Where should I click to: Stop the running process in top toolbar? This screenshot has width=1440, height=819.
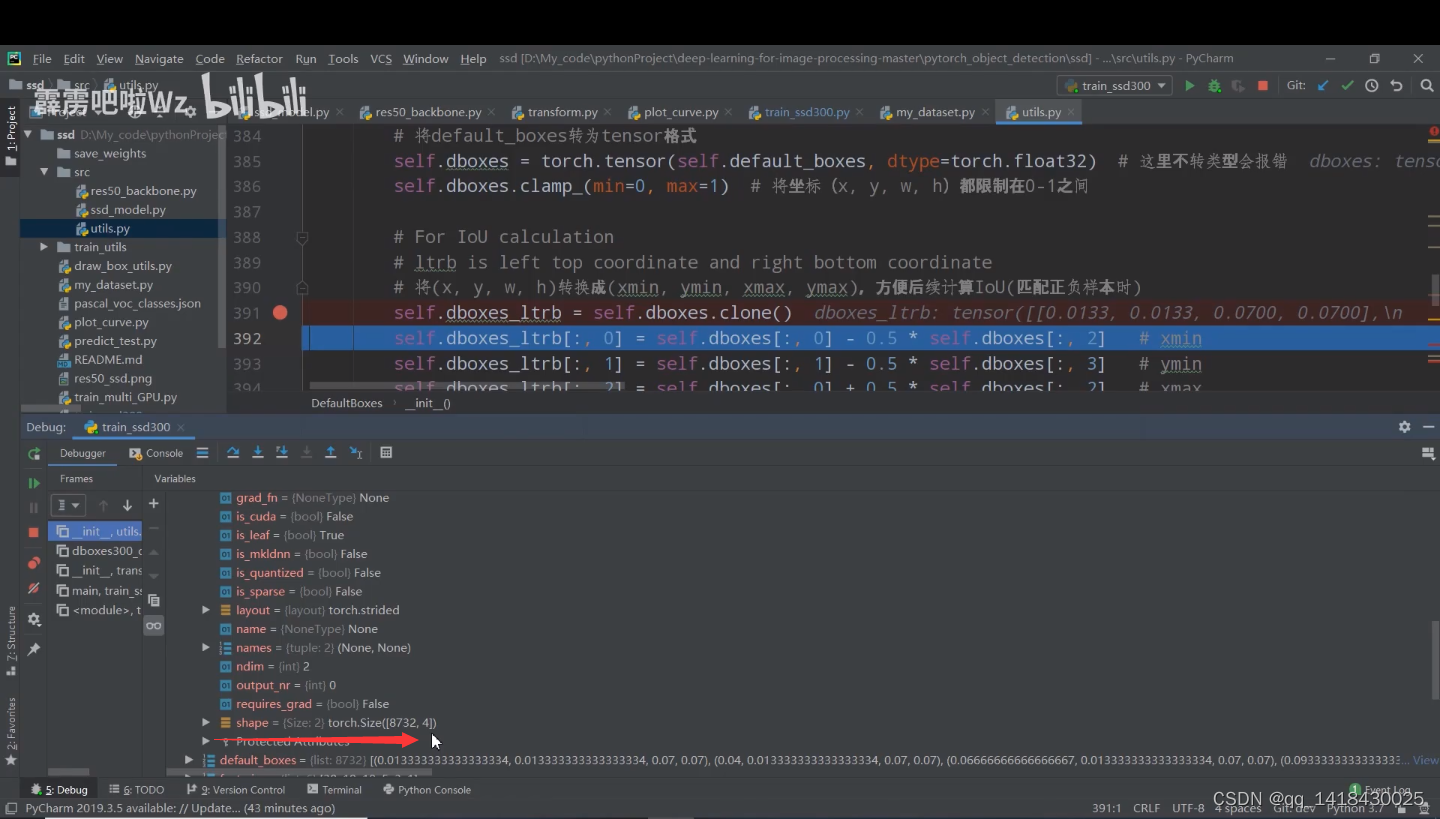click(1262, 86)
